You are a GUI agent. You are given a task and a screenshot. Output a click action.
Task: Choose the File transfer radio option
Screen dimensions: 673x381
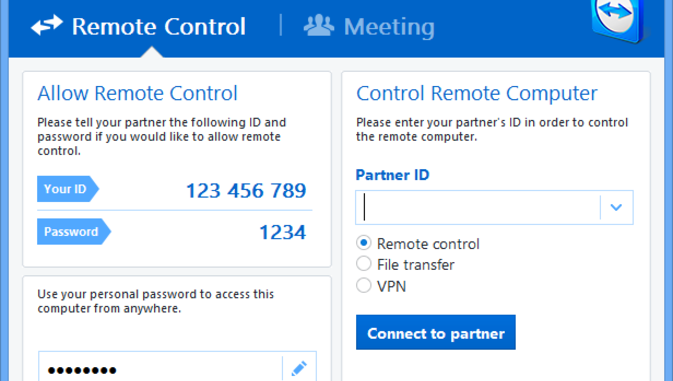364,264
